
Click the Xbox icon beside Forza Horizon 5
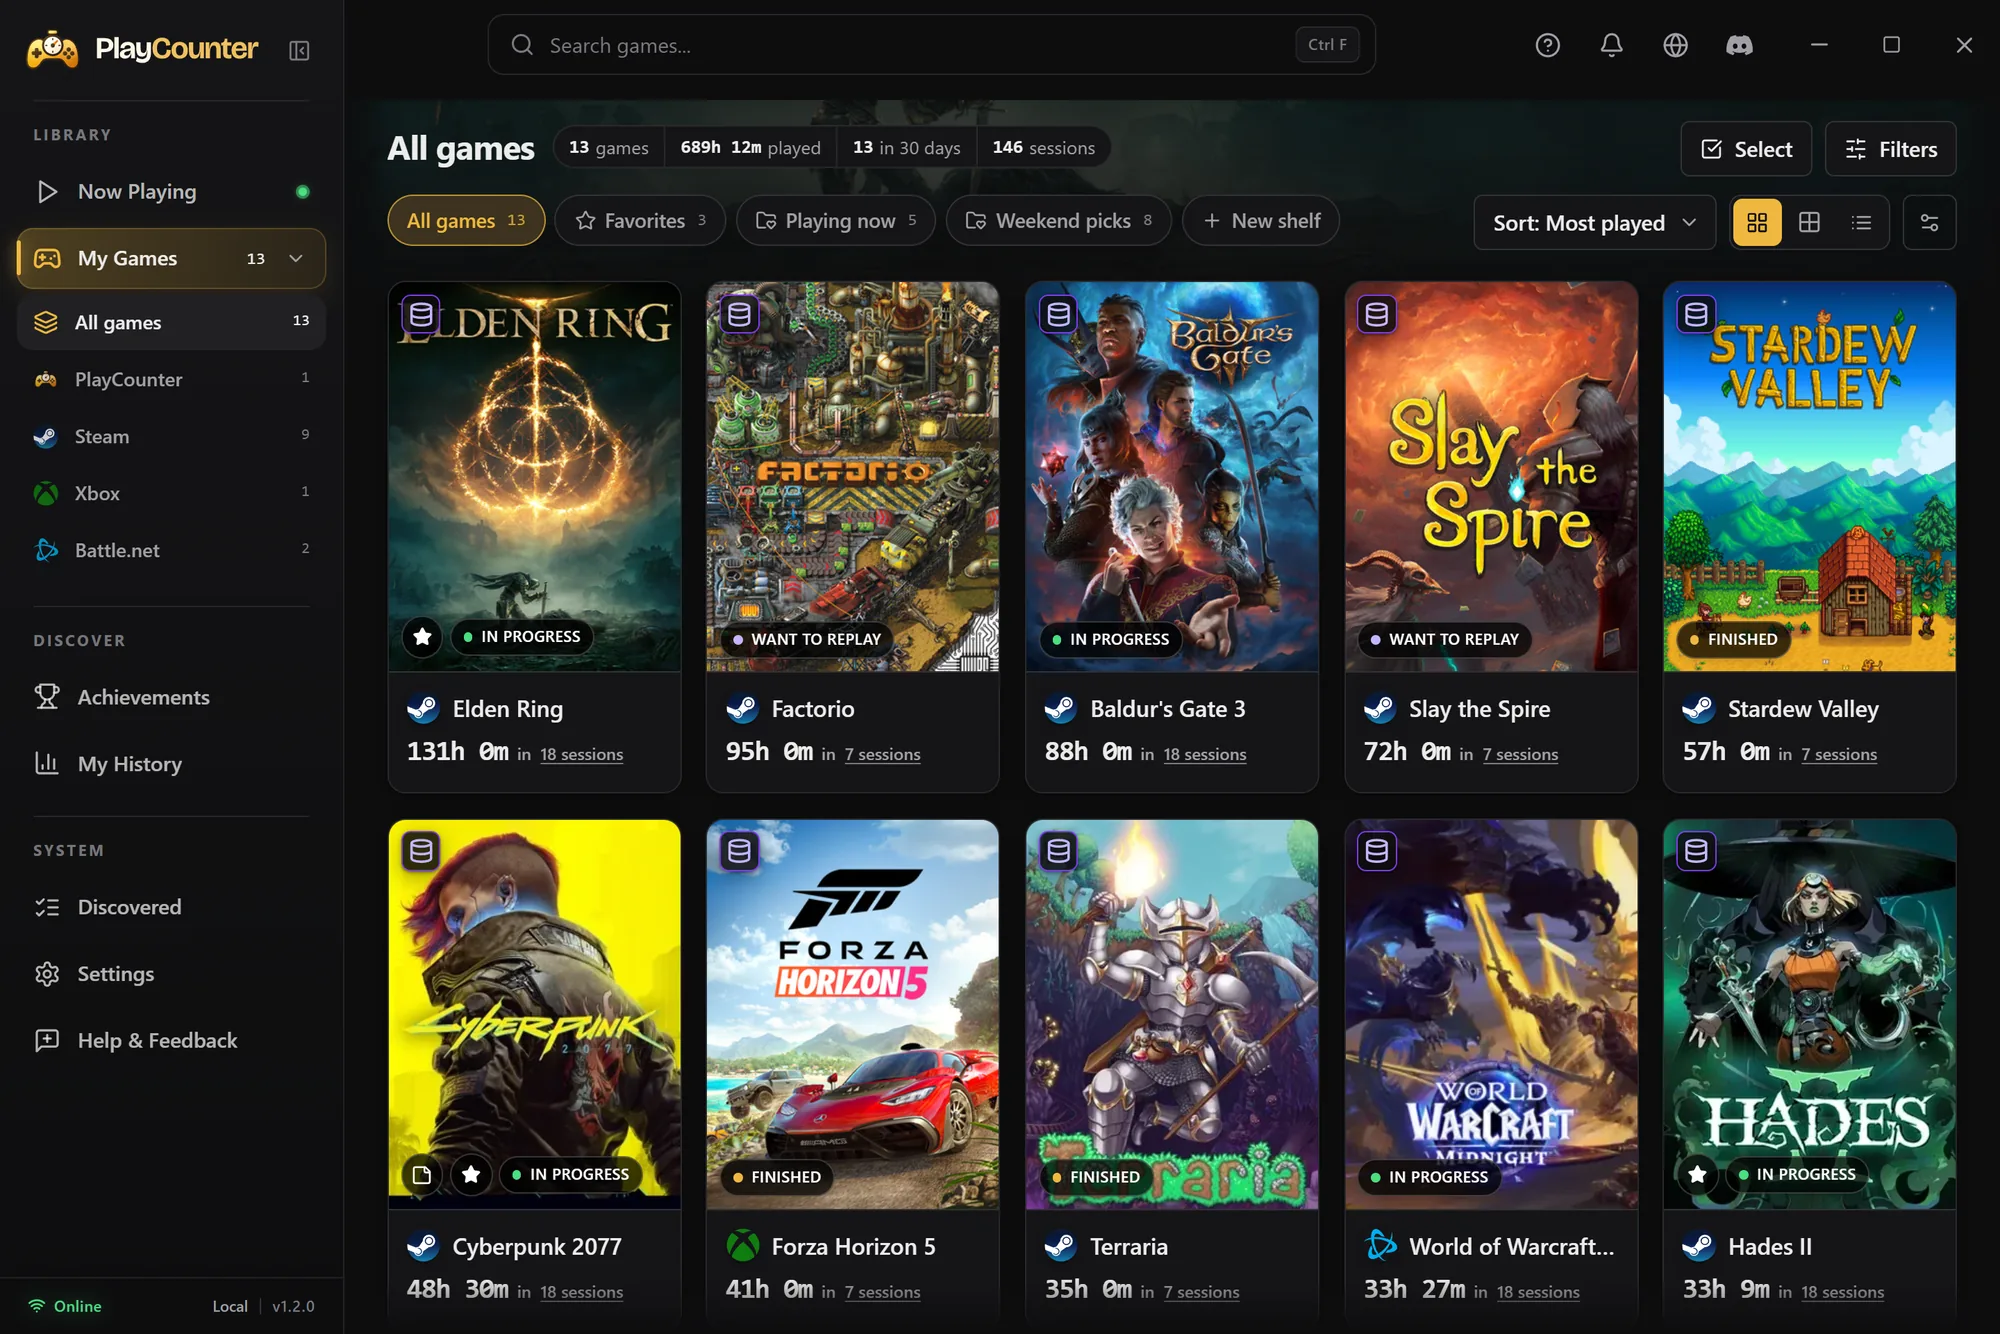742,1246
